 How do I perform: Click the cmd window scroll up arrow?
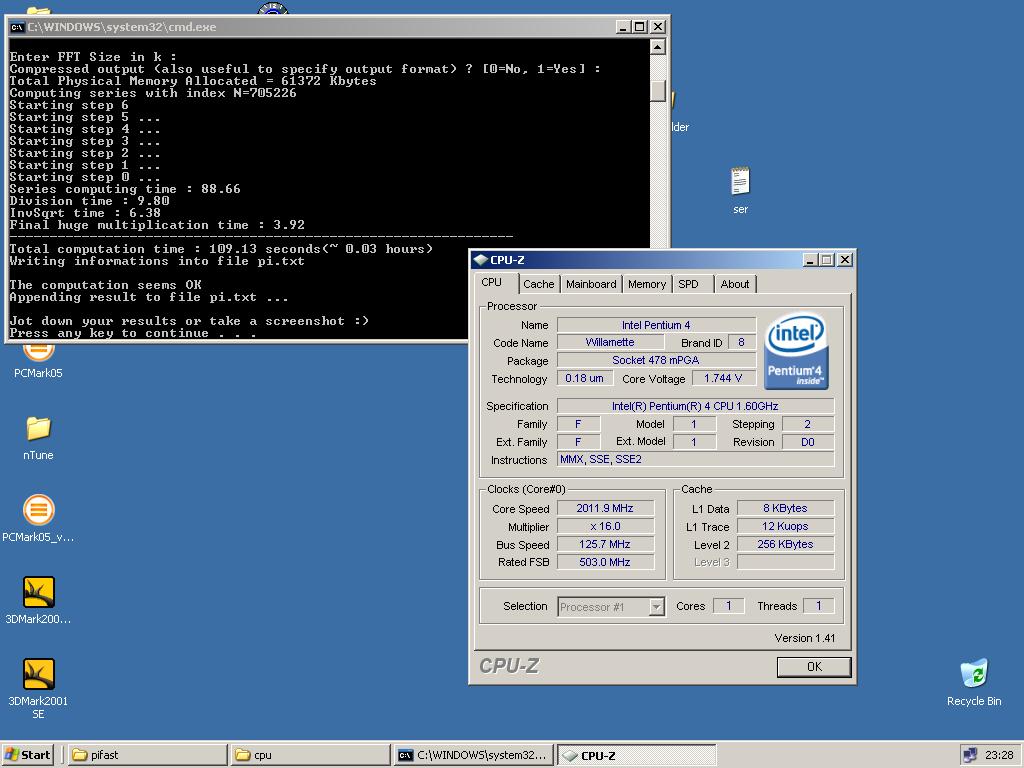(x=658, y=47)
